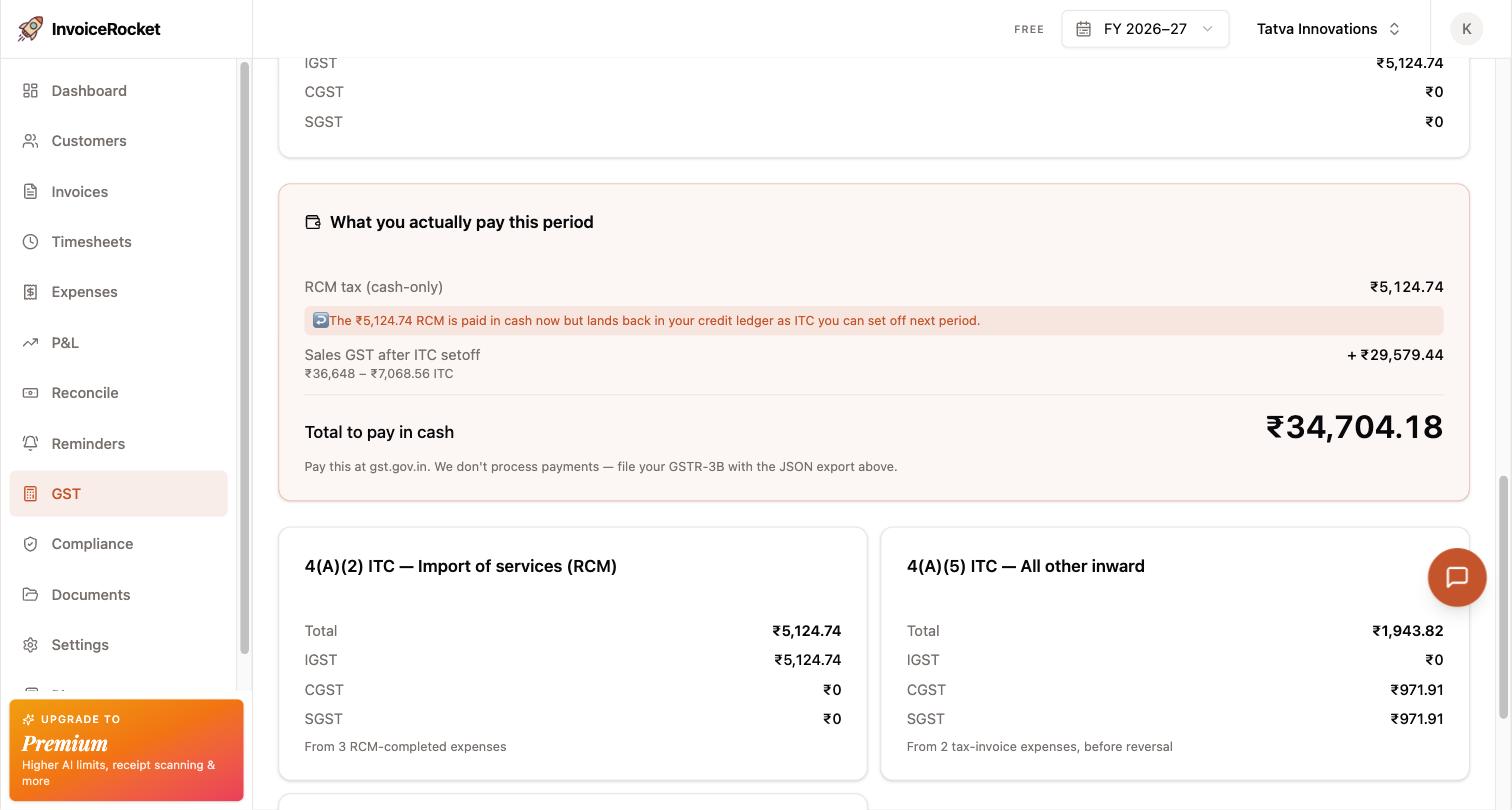1512x810 pixels.
Task: Click the ₹34,704.18 total amount
Action: pyautogui.click(x=1354, y=427)
